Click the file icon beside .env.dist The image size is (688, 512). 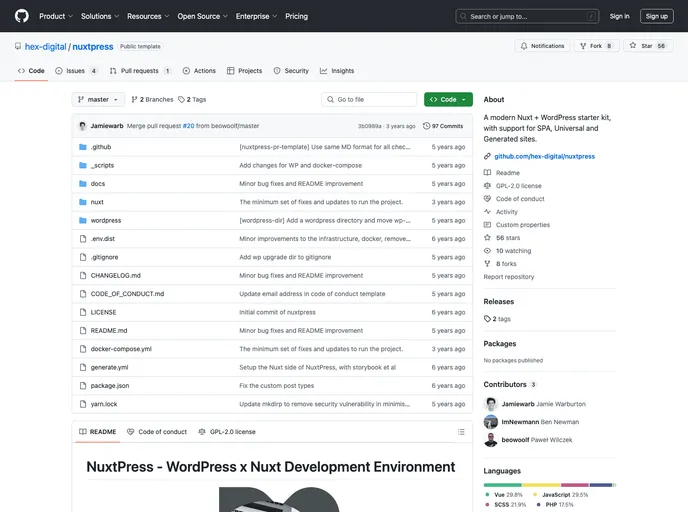click(x=82, y=239)
